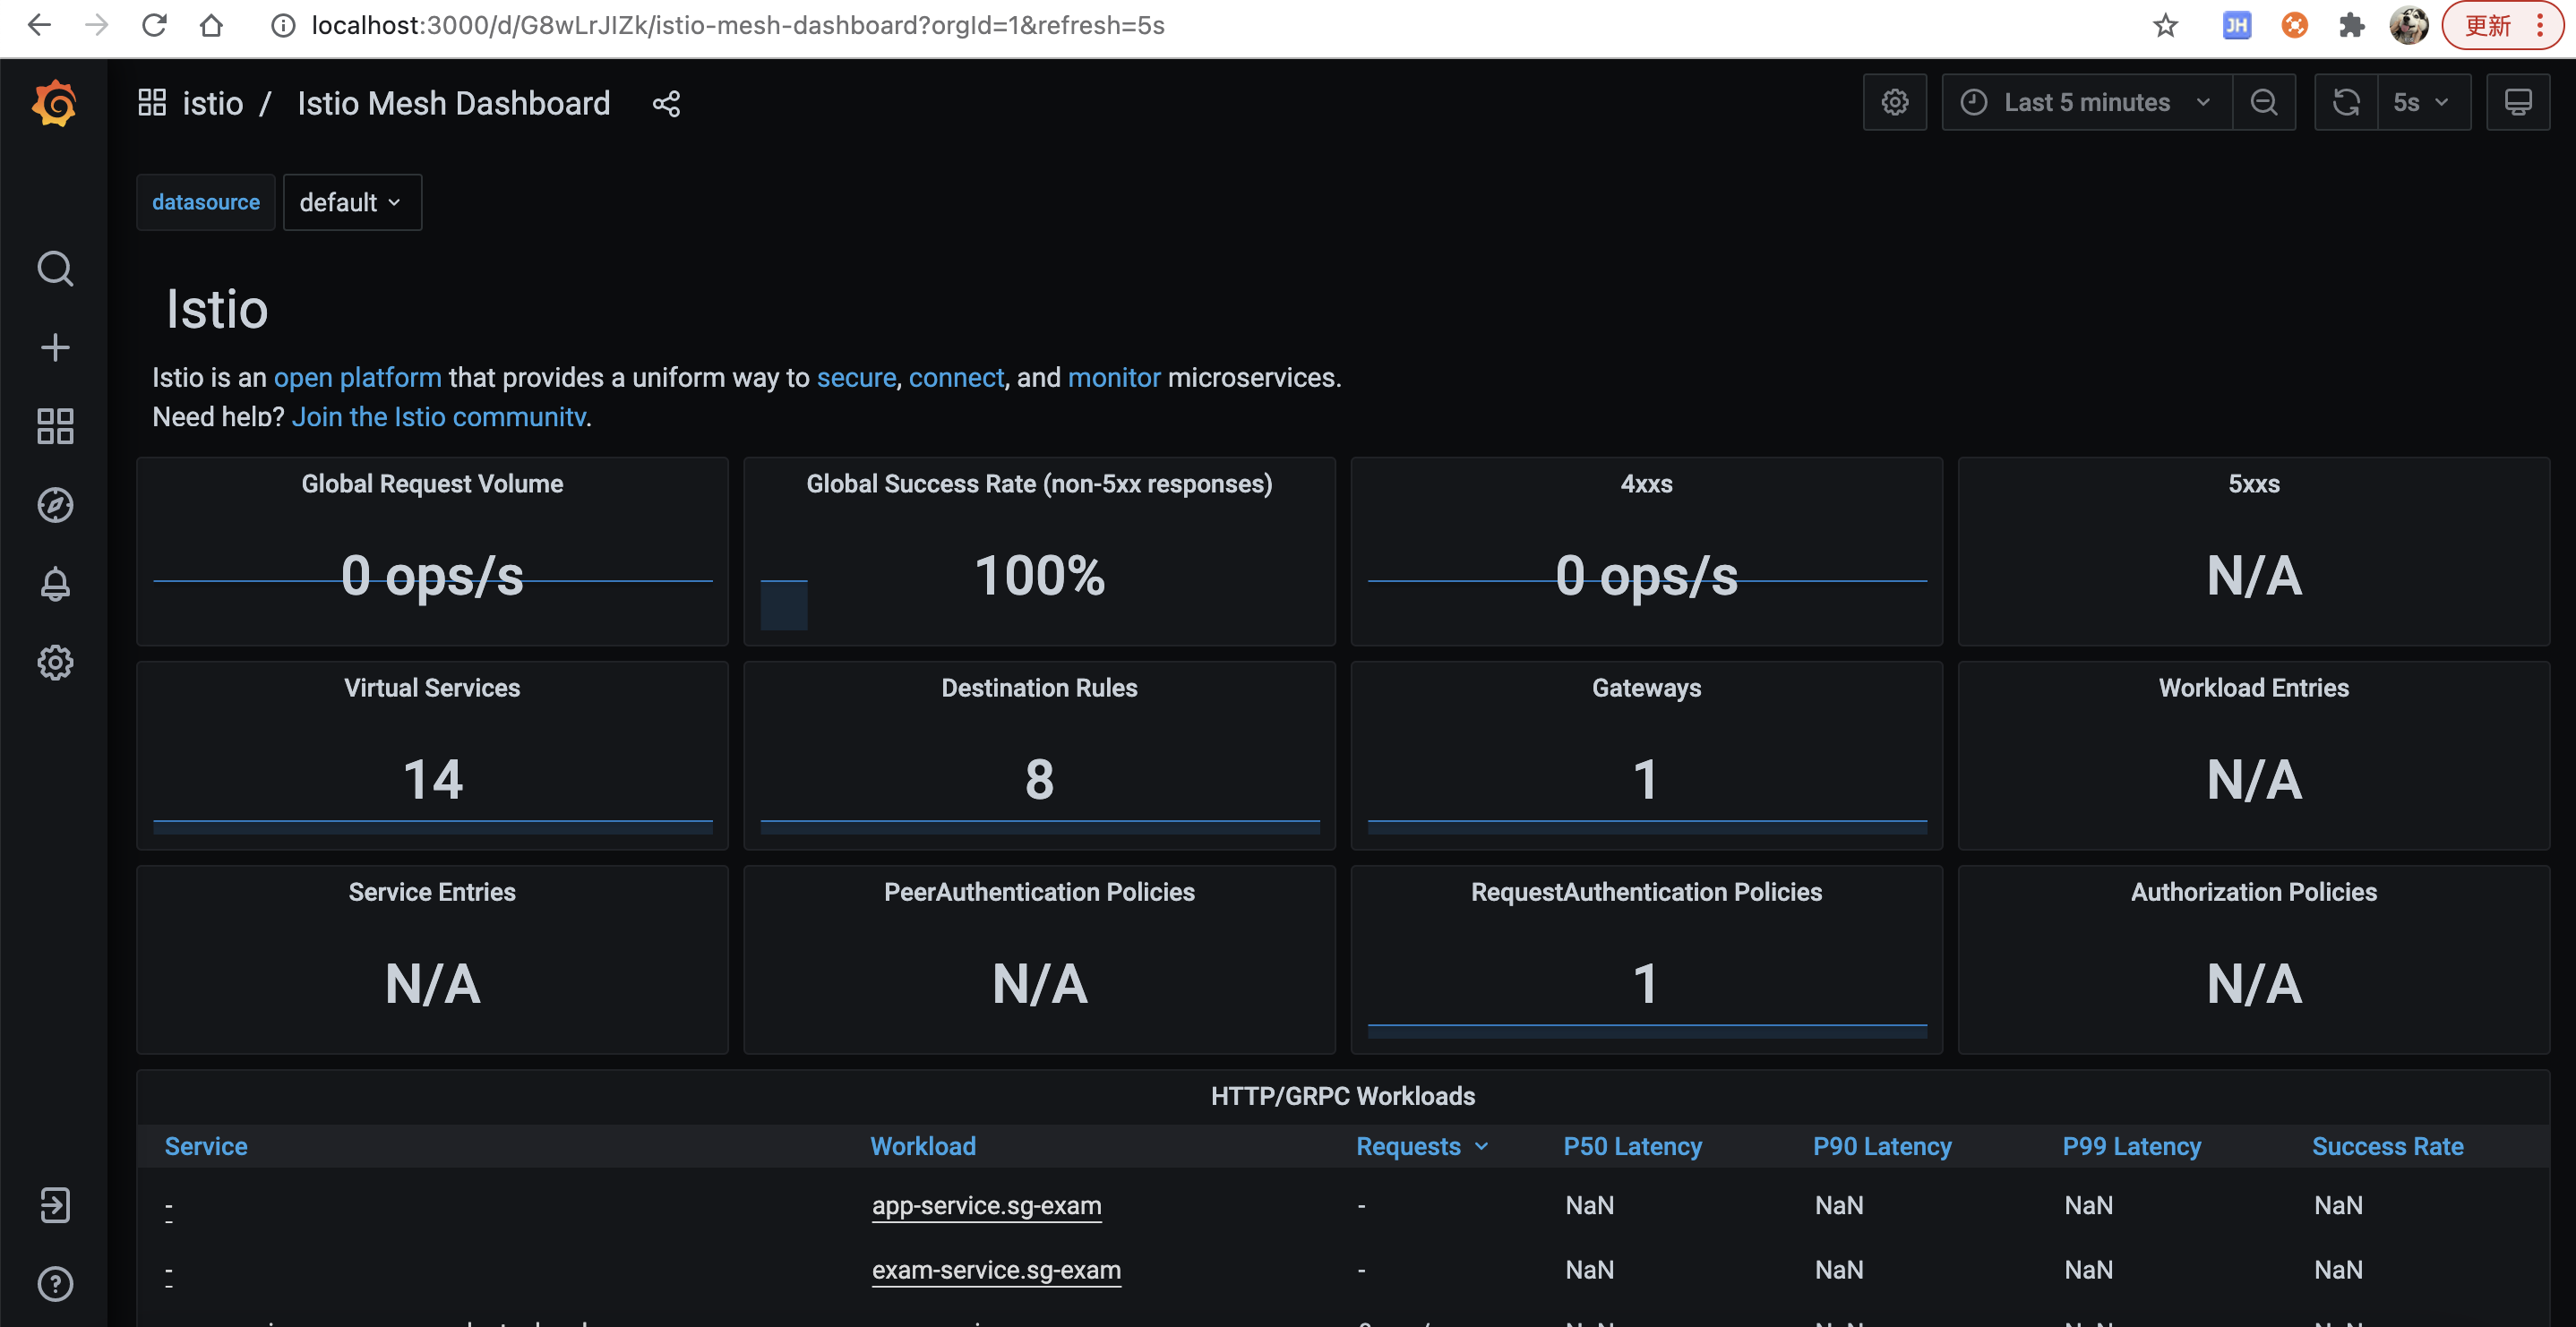Screen dimensions: 2576x1327
Task: Sort by Service column header
Action: click(206, 1146)
